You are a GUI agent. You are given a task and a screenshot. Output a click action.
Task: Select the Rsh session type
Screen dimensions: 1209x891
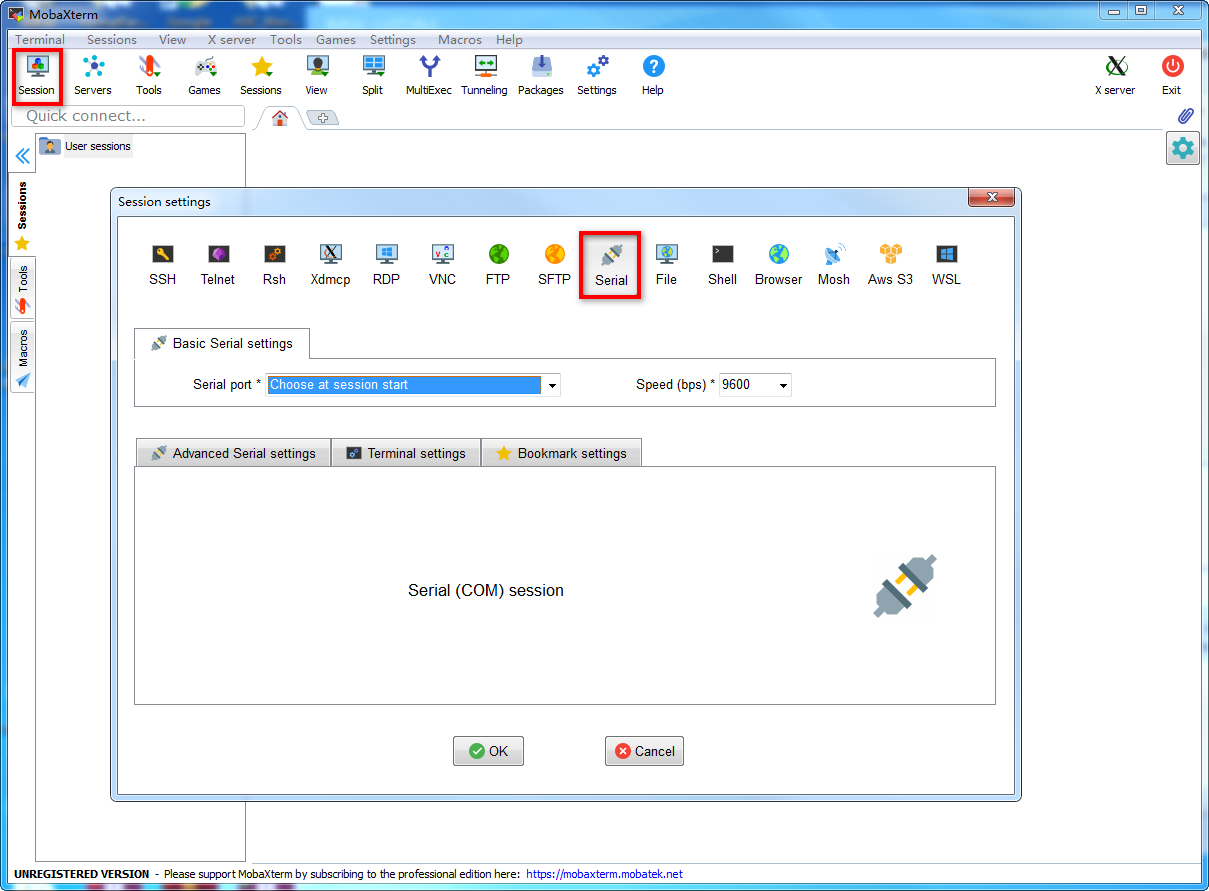(274, 265)
